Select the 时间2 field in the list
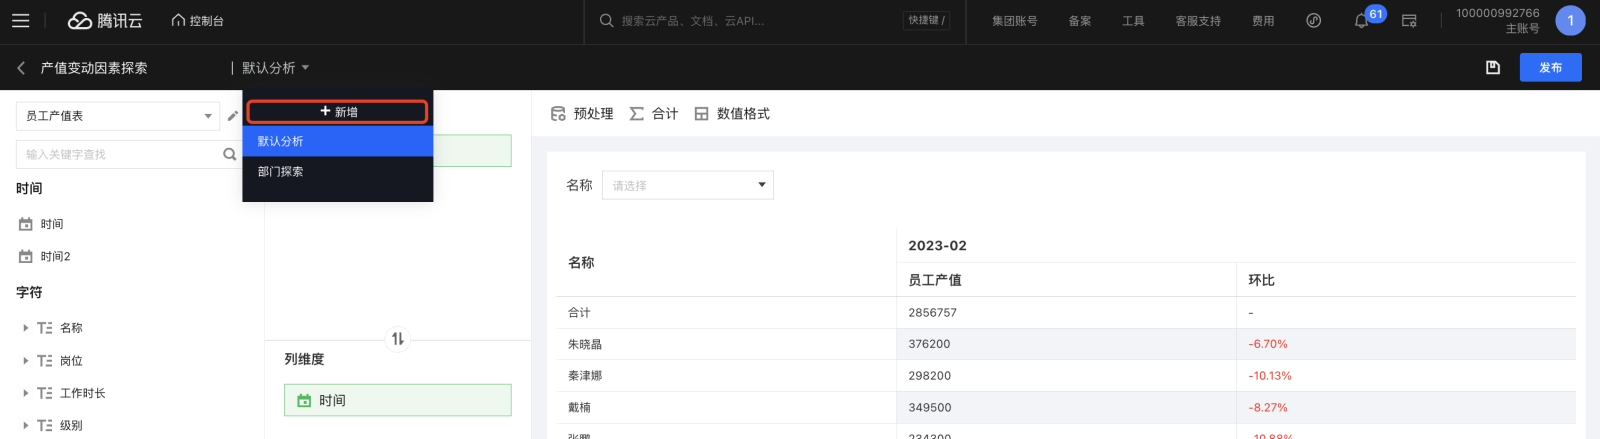 55,256
